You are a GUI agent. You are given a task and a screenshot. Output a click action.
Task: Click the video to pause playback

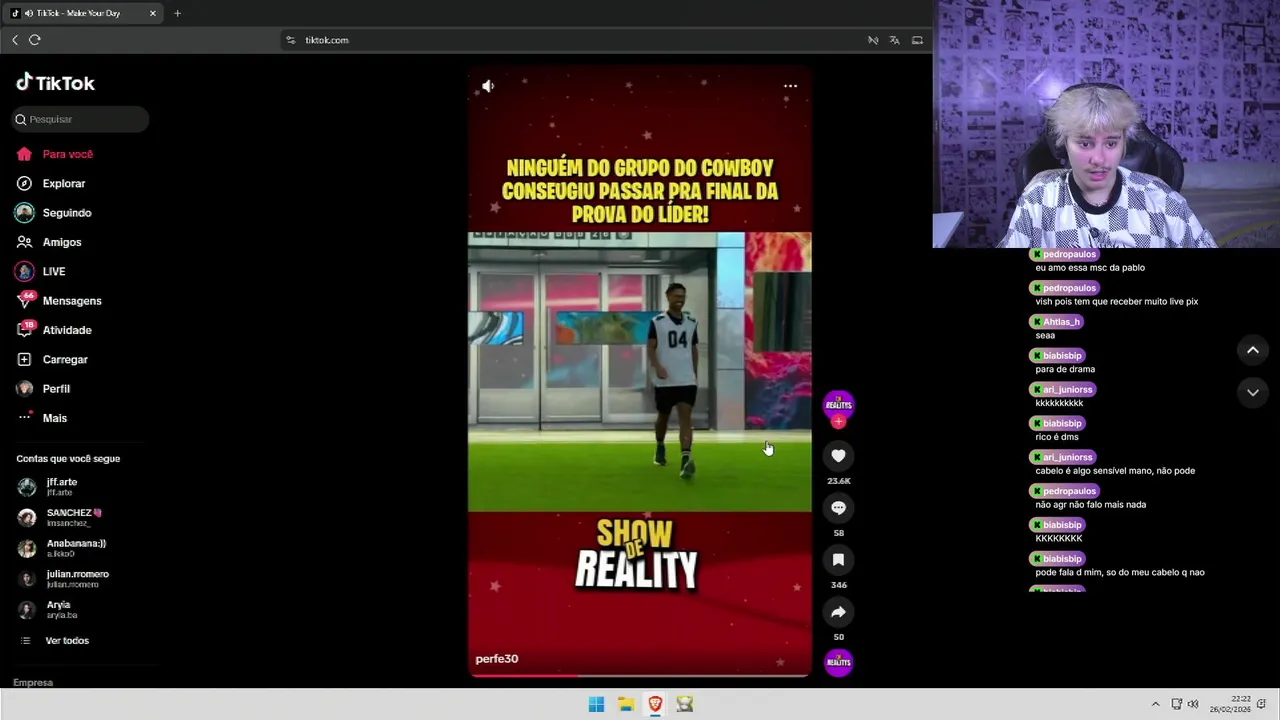click(x=640, y=372)
